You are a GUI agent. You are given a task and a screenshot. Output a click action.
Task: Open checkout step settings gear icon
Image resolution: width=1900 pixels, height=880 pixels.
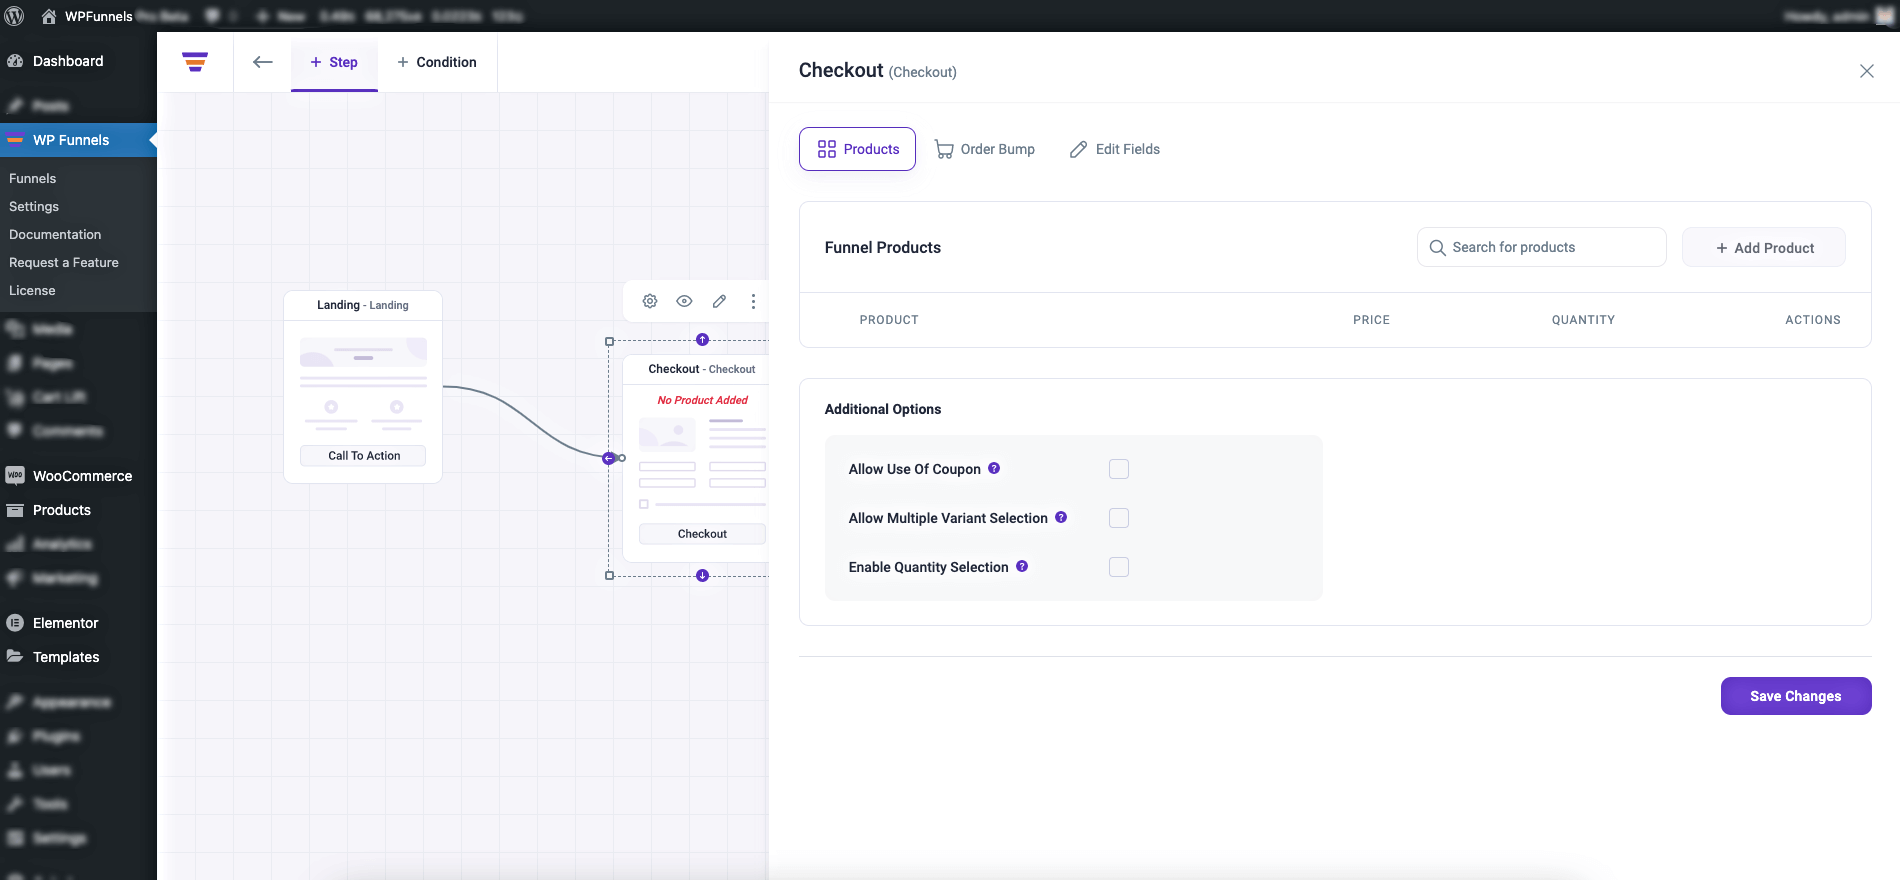pos(650,301)
